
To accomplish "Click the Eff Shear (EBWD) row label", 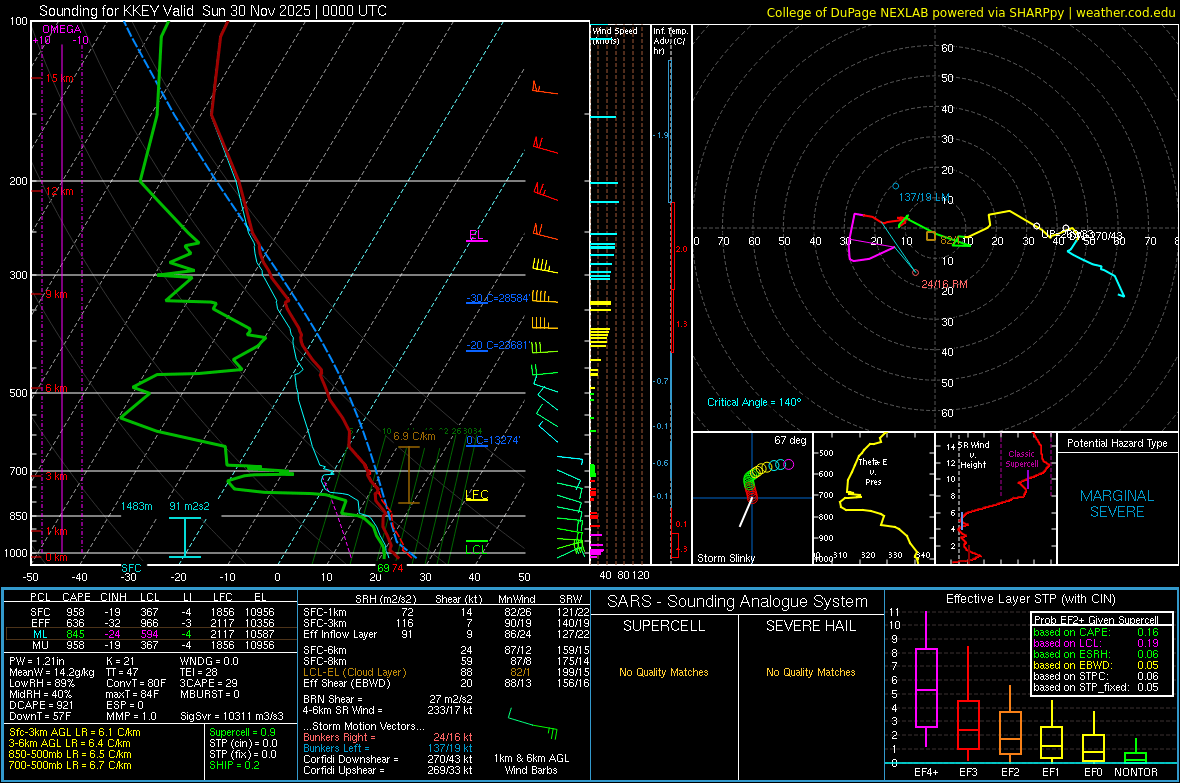I will tap(347, 684).
